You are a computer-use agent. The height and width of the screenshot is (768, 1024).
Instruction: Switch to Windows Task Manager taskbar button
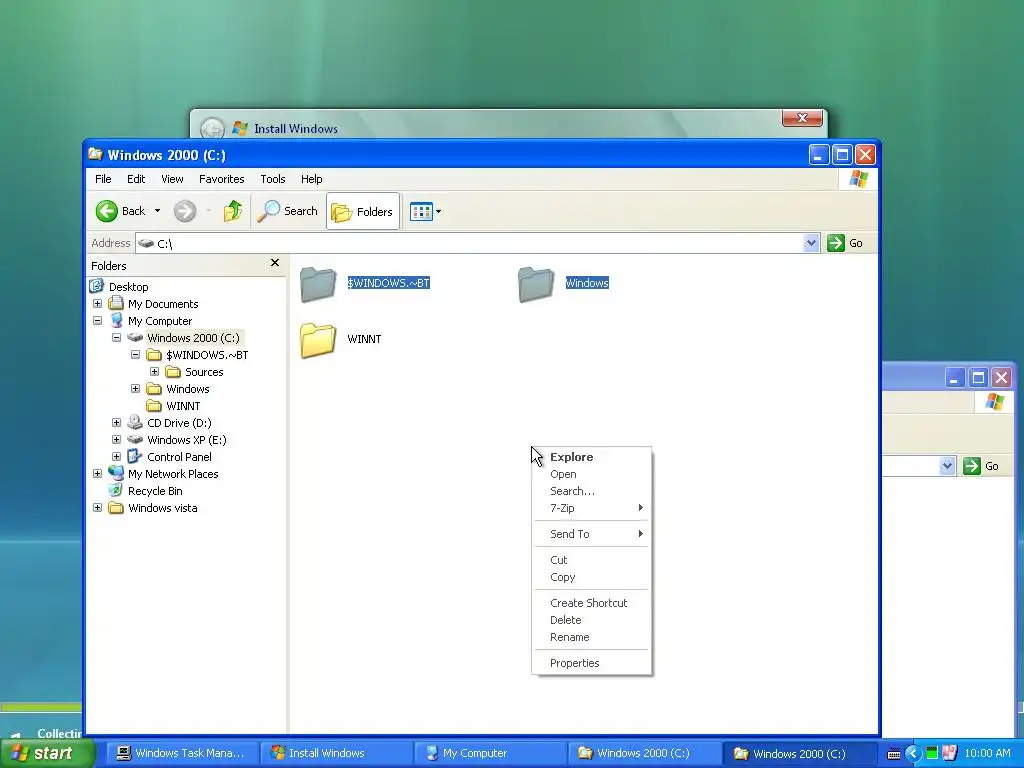coord(182,754)
